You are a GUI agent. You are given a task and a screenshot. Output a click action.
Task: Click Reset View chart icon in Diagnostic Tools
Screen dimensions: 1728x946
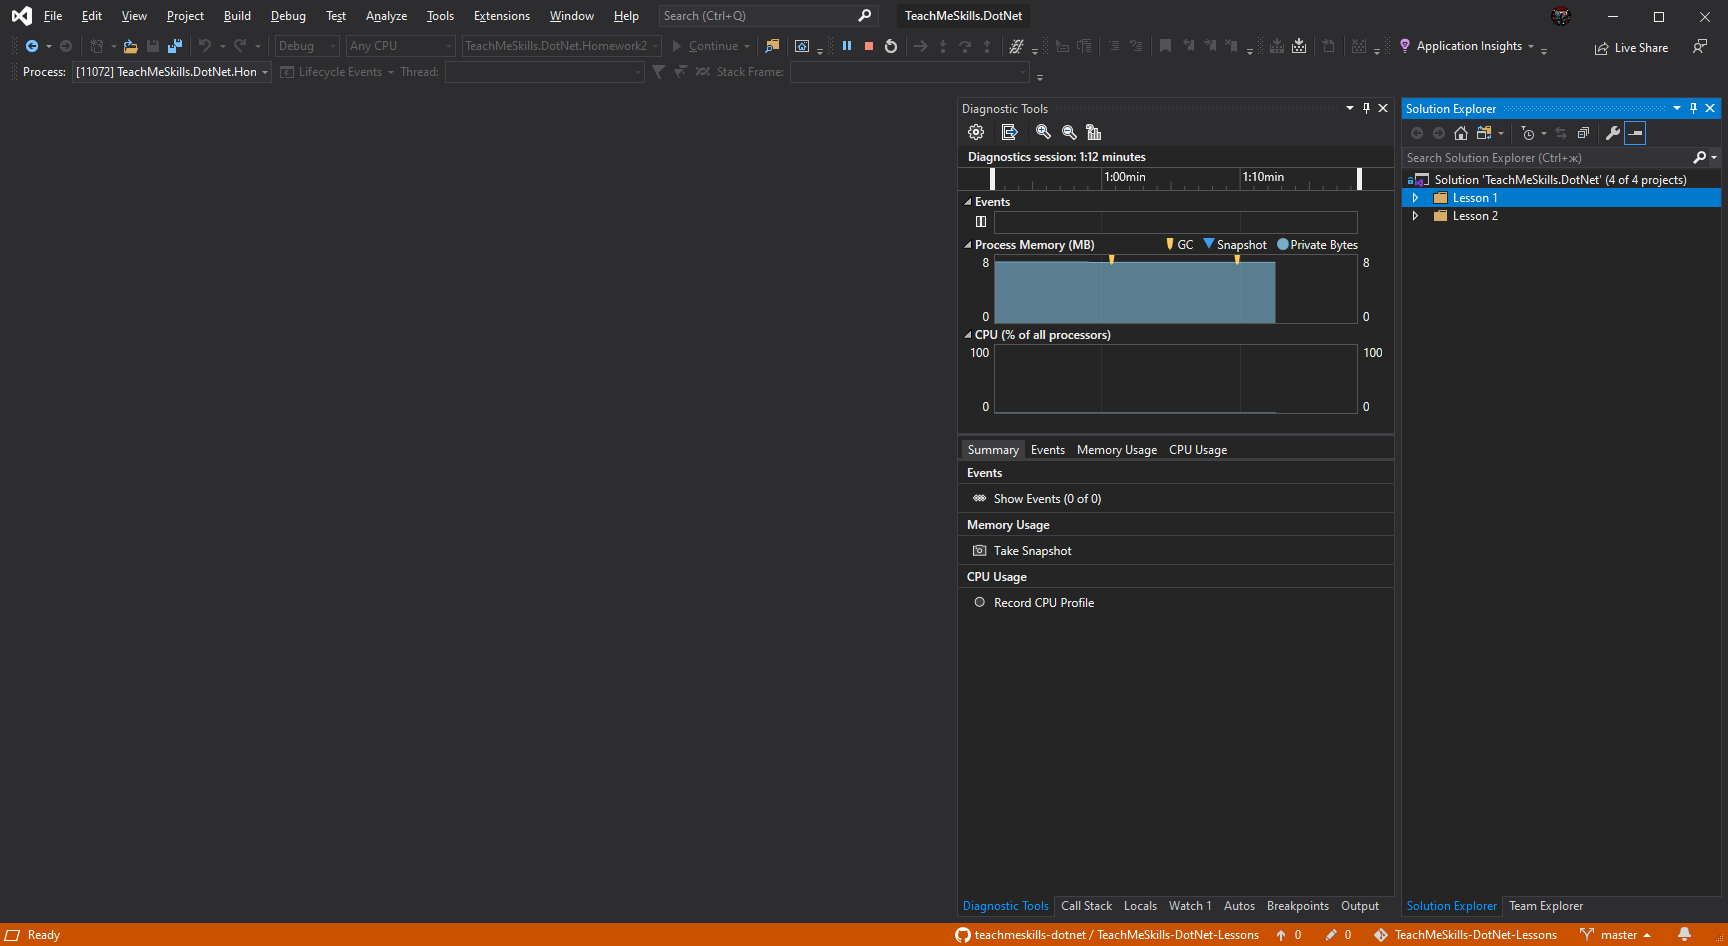coord(1093,132)
